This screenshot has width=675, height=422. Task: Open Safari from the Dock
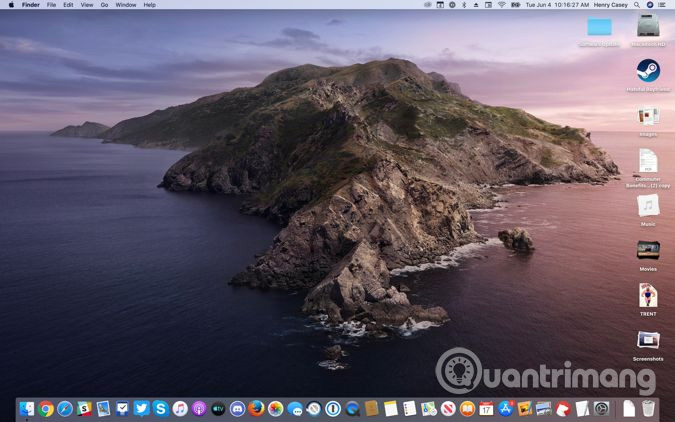(65, 408)
